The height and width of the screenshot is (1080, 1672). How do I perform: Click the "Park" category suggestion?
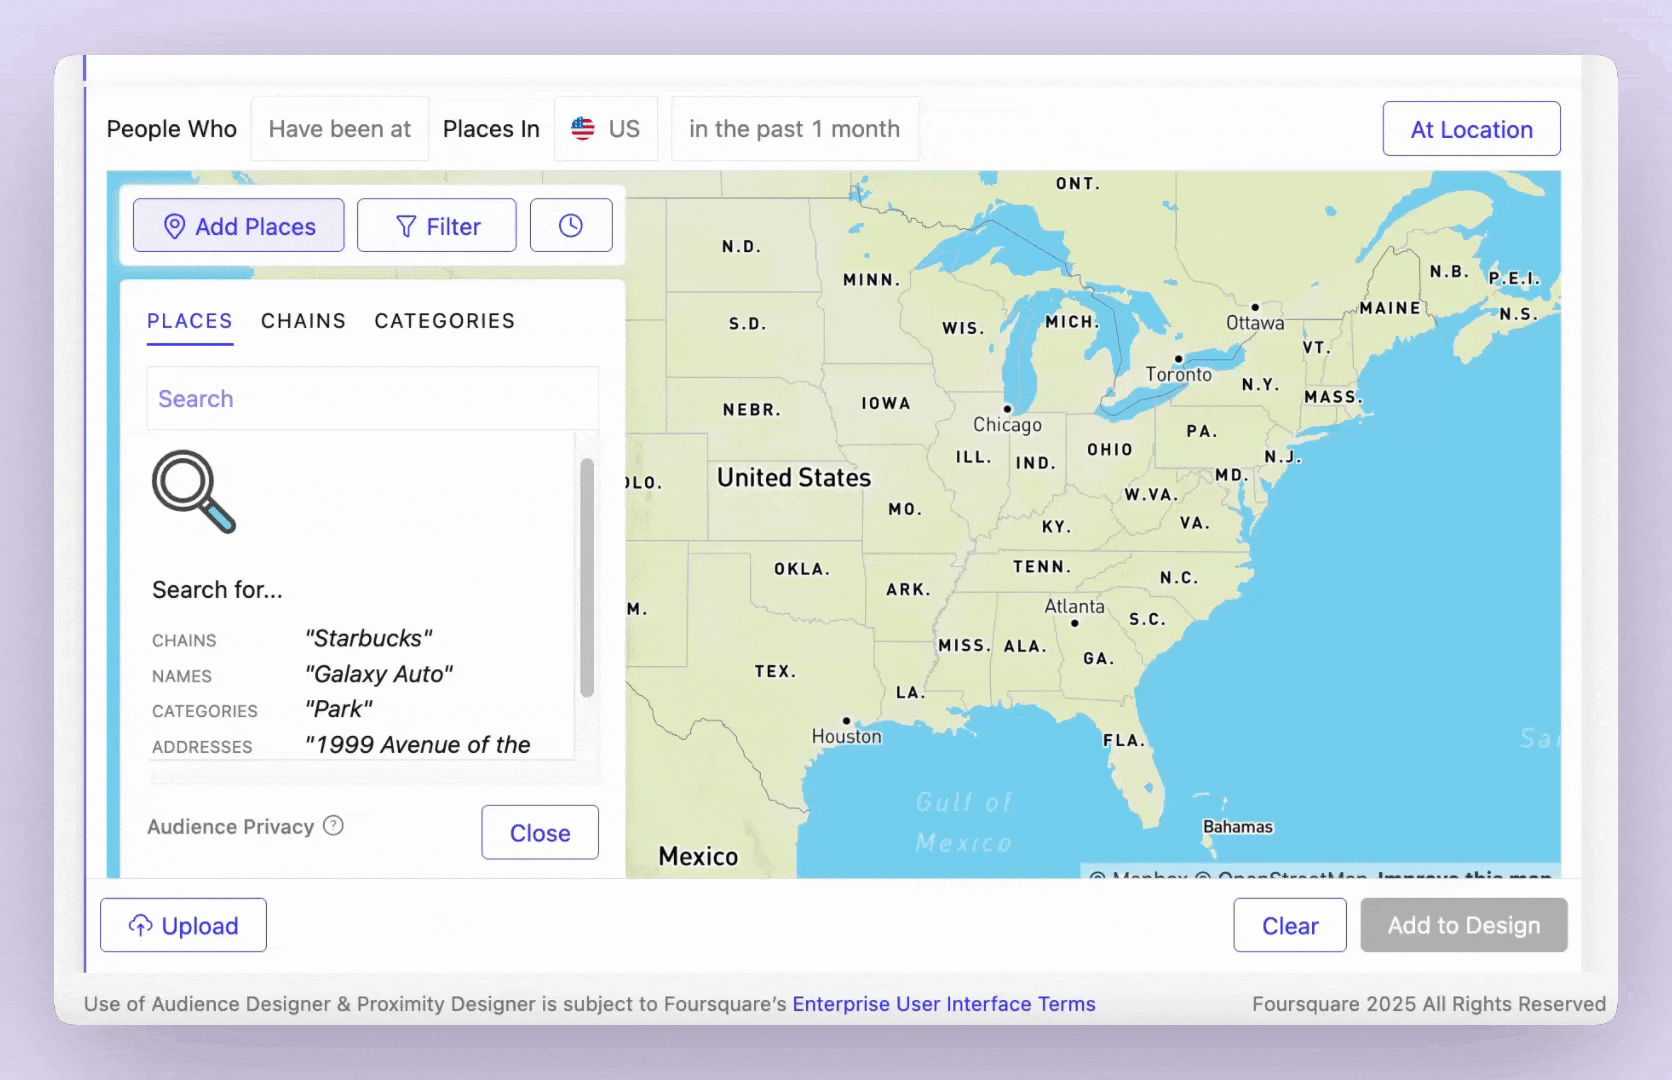[339, 709]
